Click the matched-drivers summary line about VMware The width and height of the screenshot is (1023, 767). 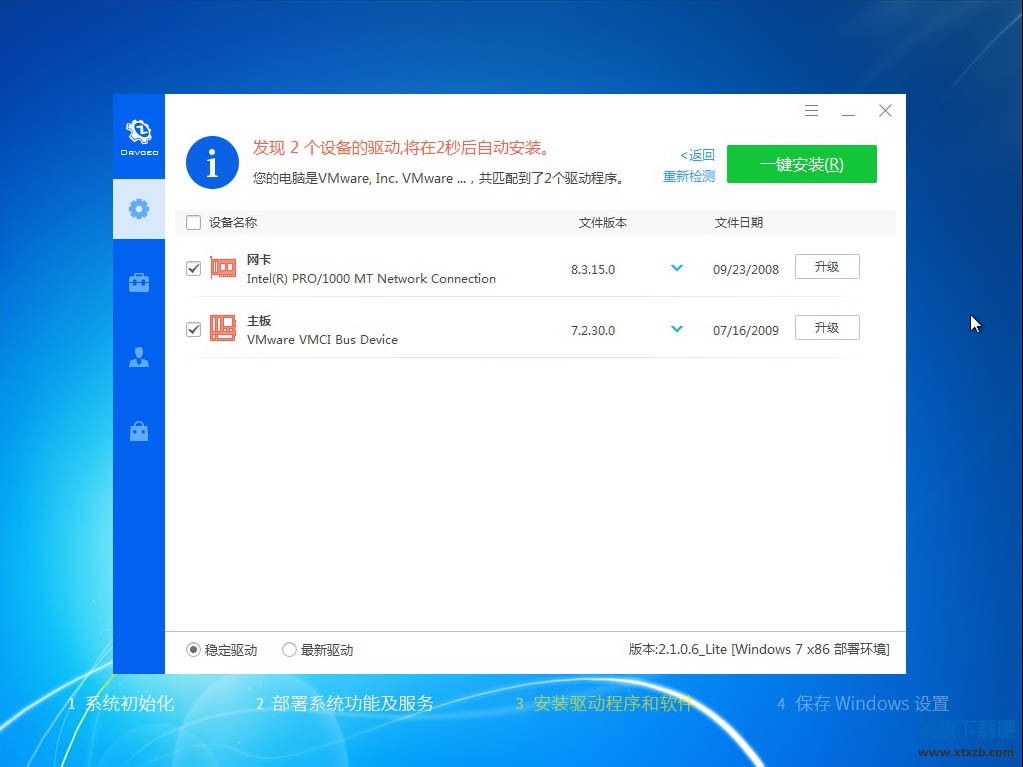(x=438, y=178)
